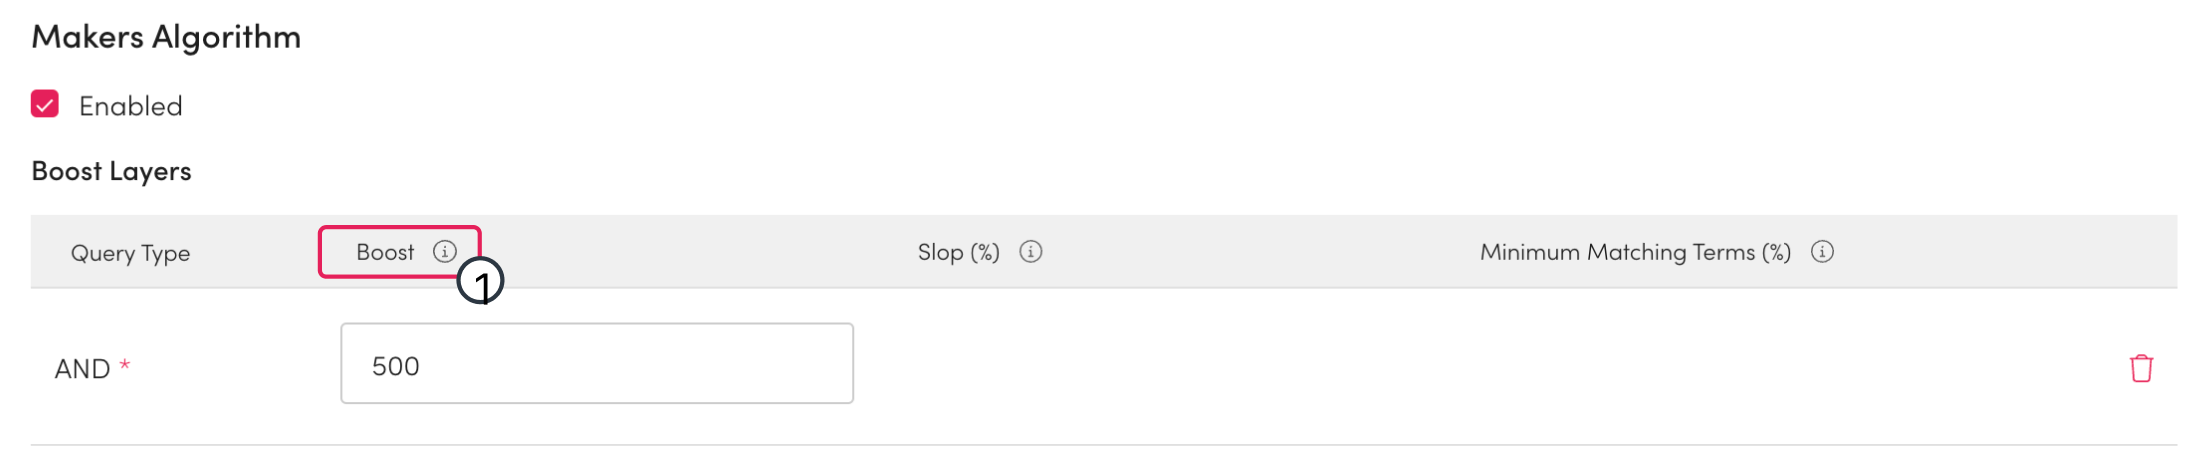The height and width of the screenshot is (454, 2198).
Task: Click the Minimum Matching Terms (%) header
Action: 1634,252
